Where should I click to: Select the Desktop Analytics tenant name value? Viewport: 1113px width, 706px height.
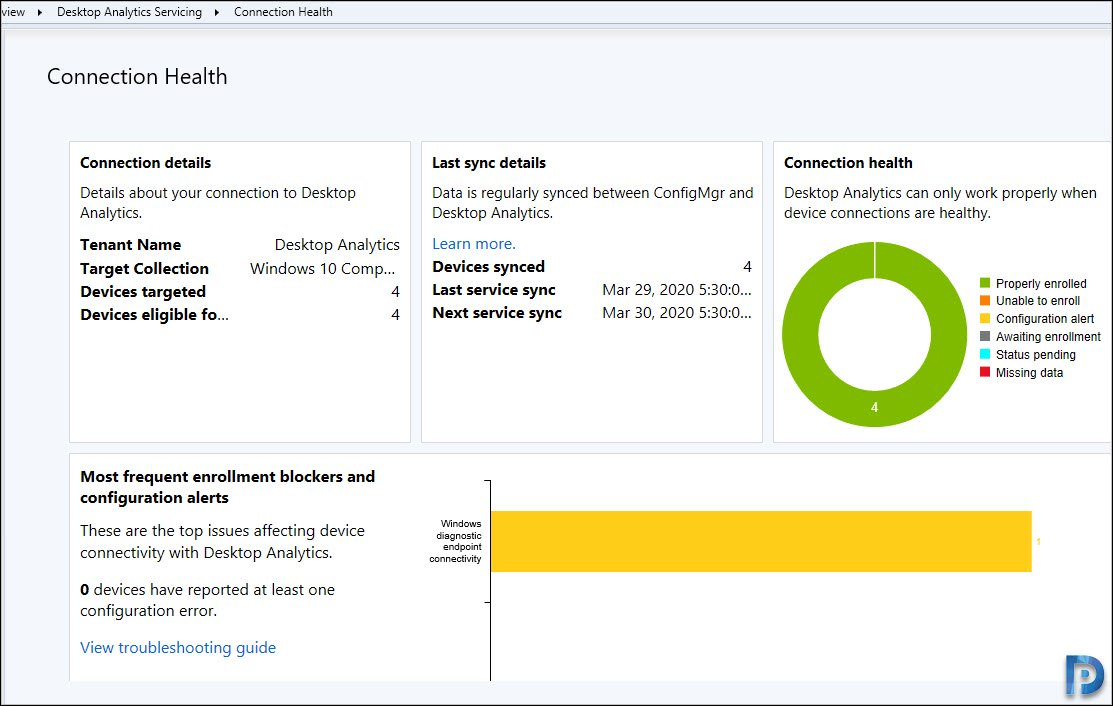coord(337,245)
